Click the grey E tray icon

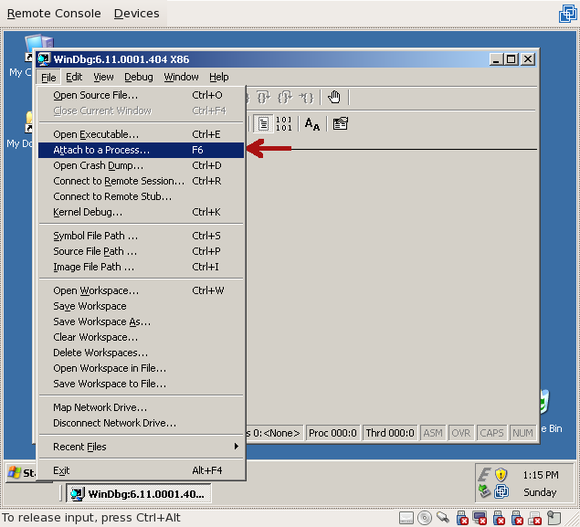[484, 474]
